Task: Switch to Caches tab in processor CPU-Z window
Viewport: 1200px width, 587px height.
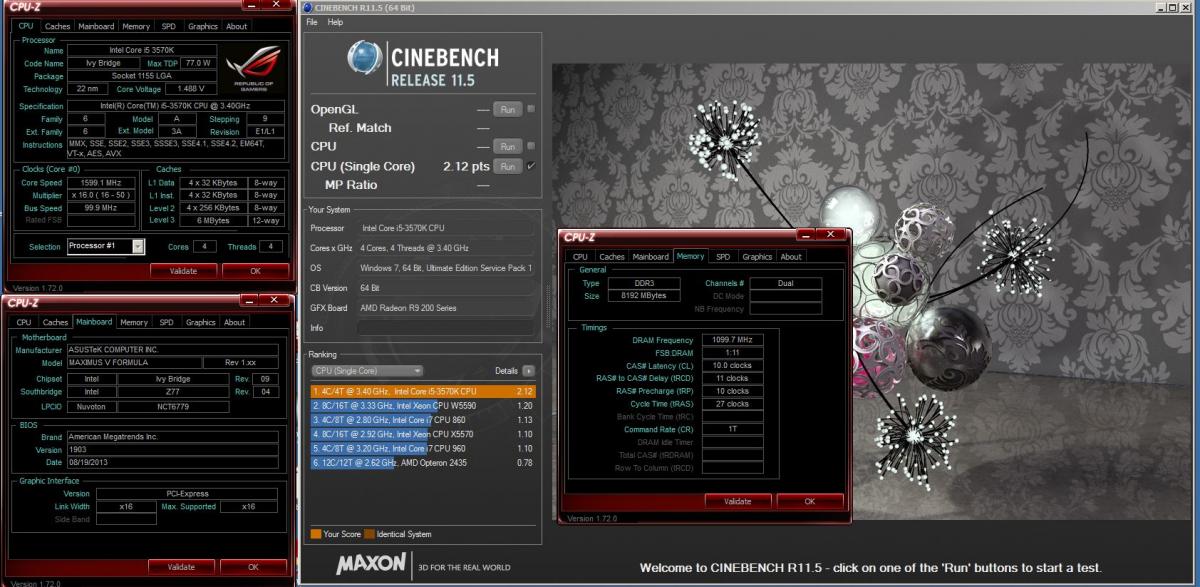Action: pos(58,26)
